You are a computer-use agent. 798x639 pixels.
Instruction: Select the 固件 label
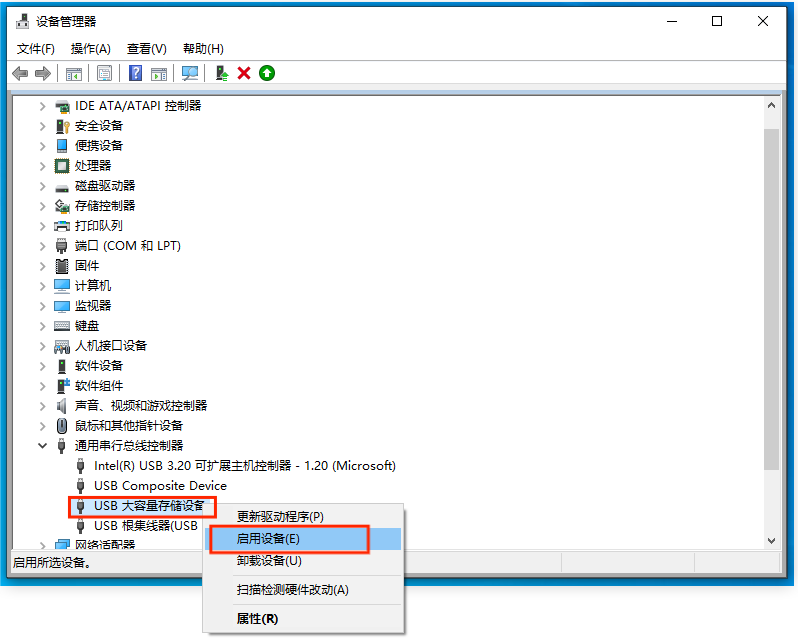[x=87, y=266]
